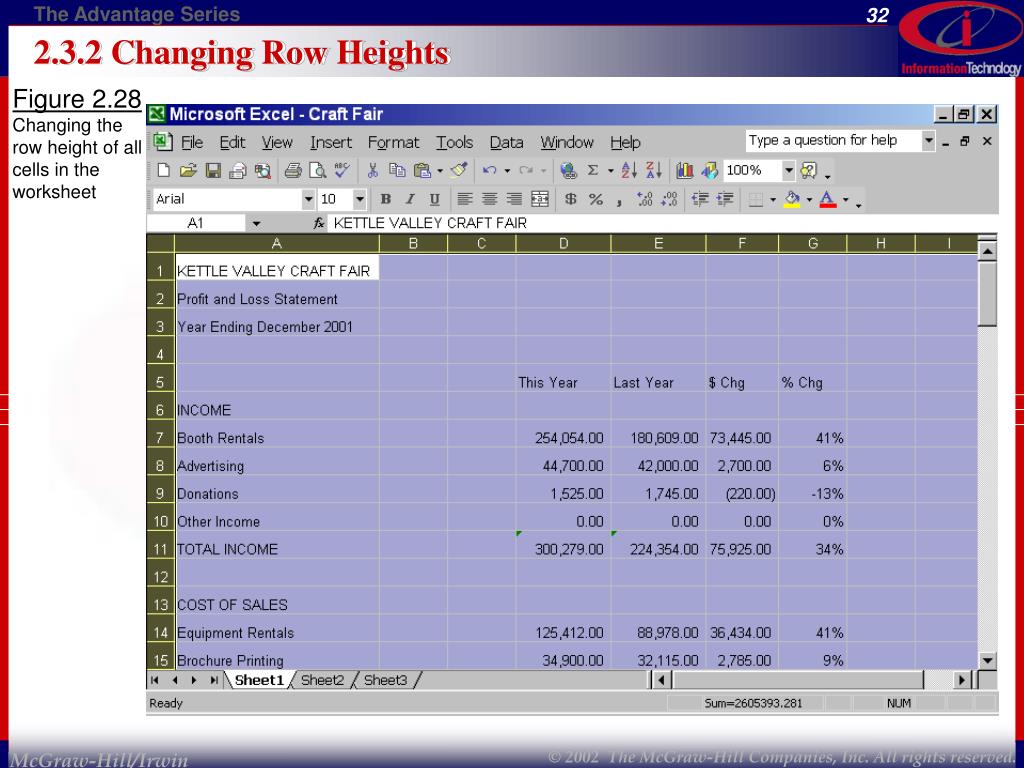Open the Data menu
The image size is (1024, 768).
pyautogui.click(x=506, y=142)
